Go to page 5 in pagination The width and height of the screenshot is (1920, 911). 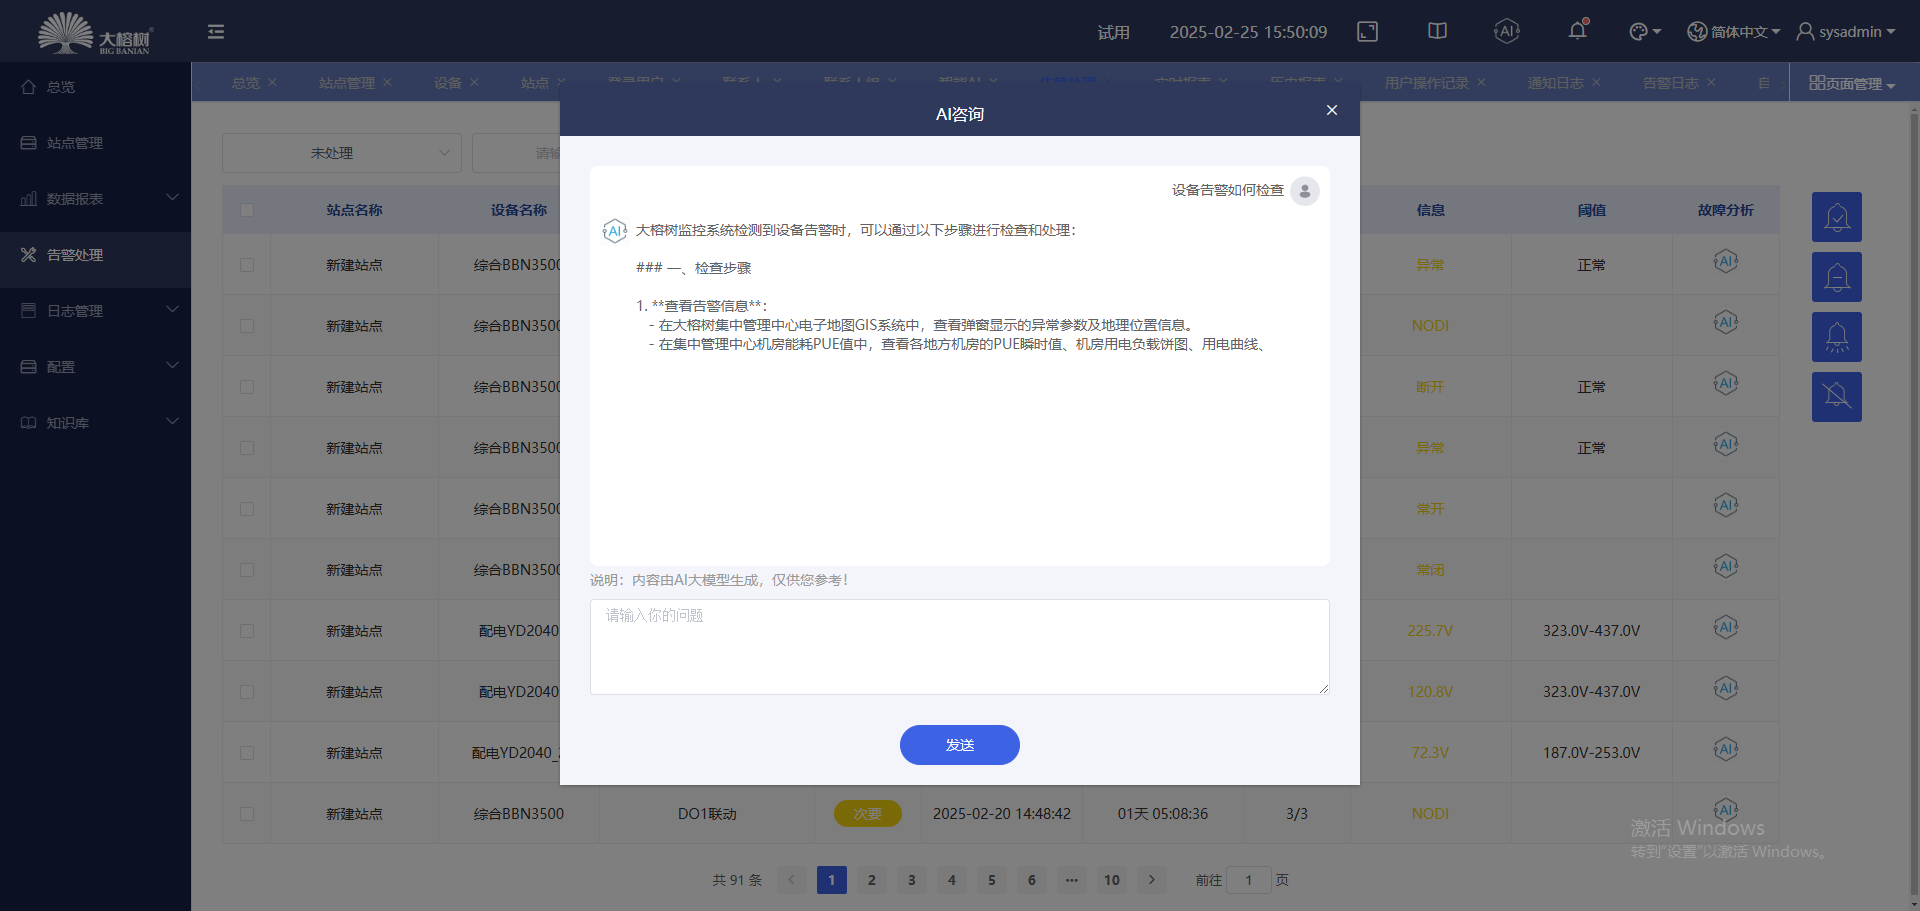(x=992, y=880)
